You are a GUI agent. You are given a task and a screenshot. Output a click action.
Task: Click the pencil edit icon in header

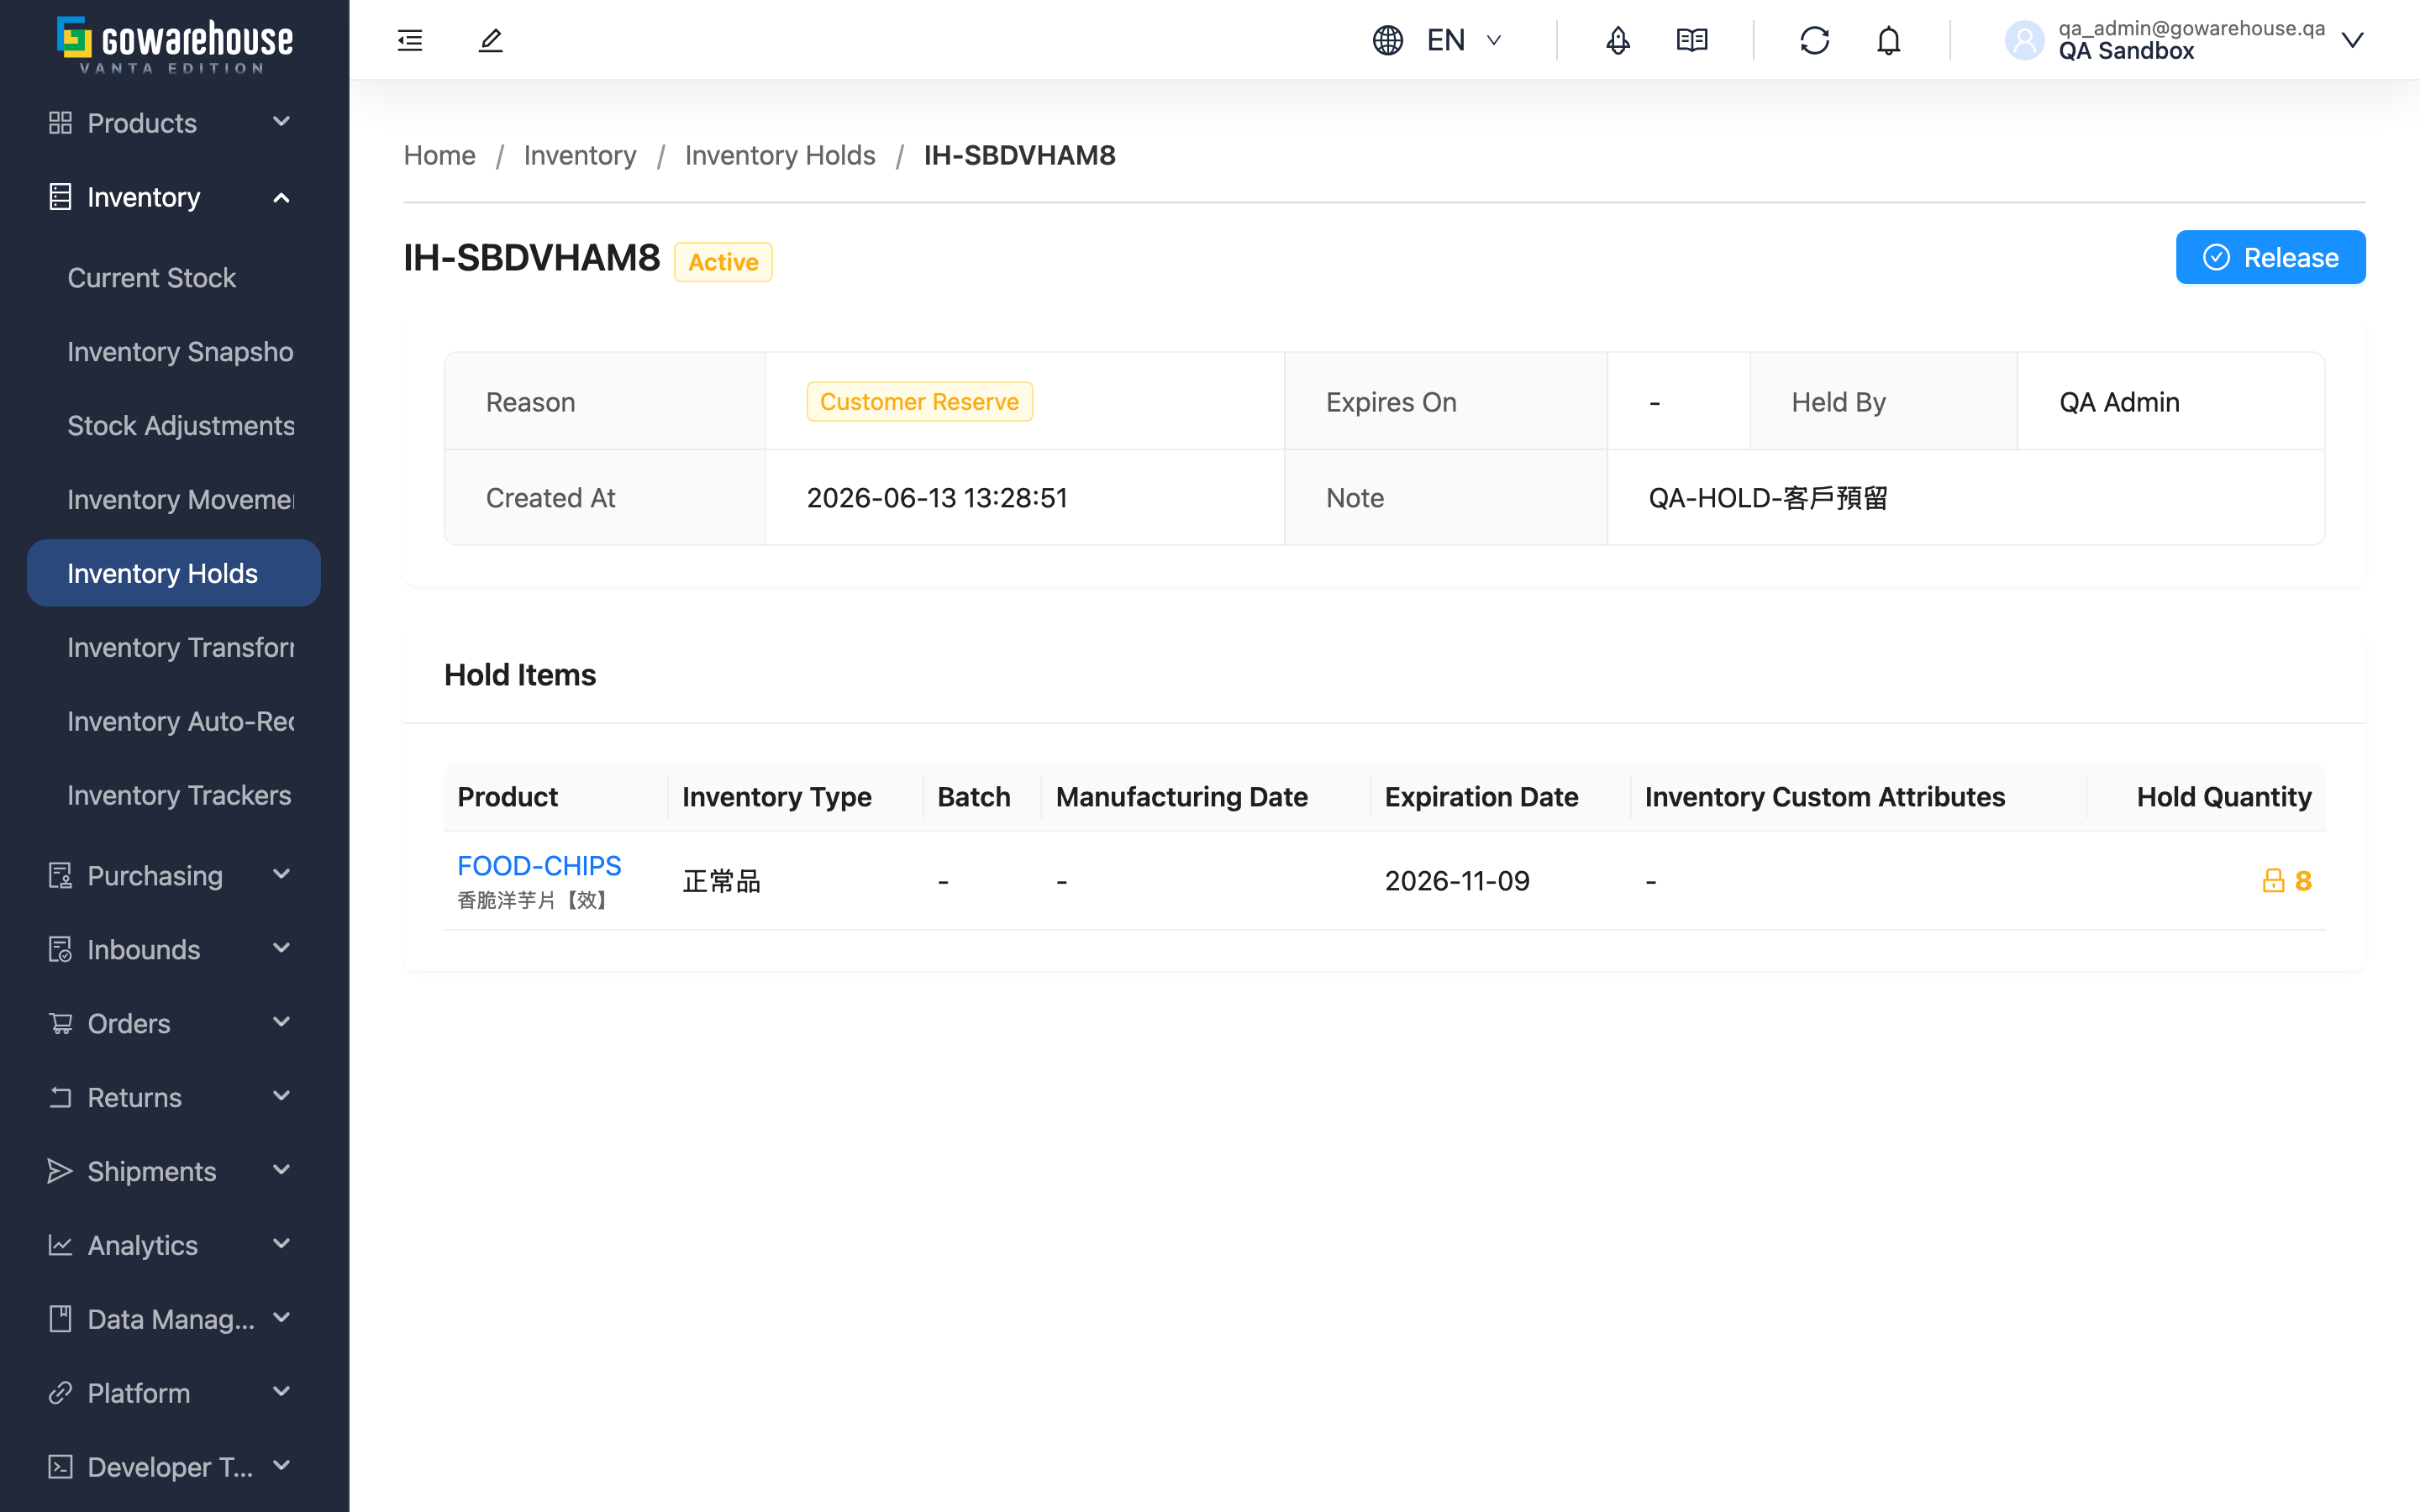click(490, 40)
